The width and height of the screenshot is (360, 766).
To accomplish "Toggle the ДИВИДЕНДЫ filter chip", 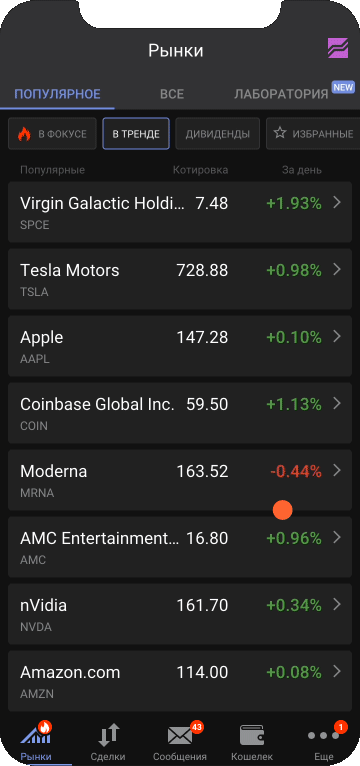I will 217,133.
